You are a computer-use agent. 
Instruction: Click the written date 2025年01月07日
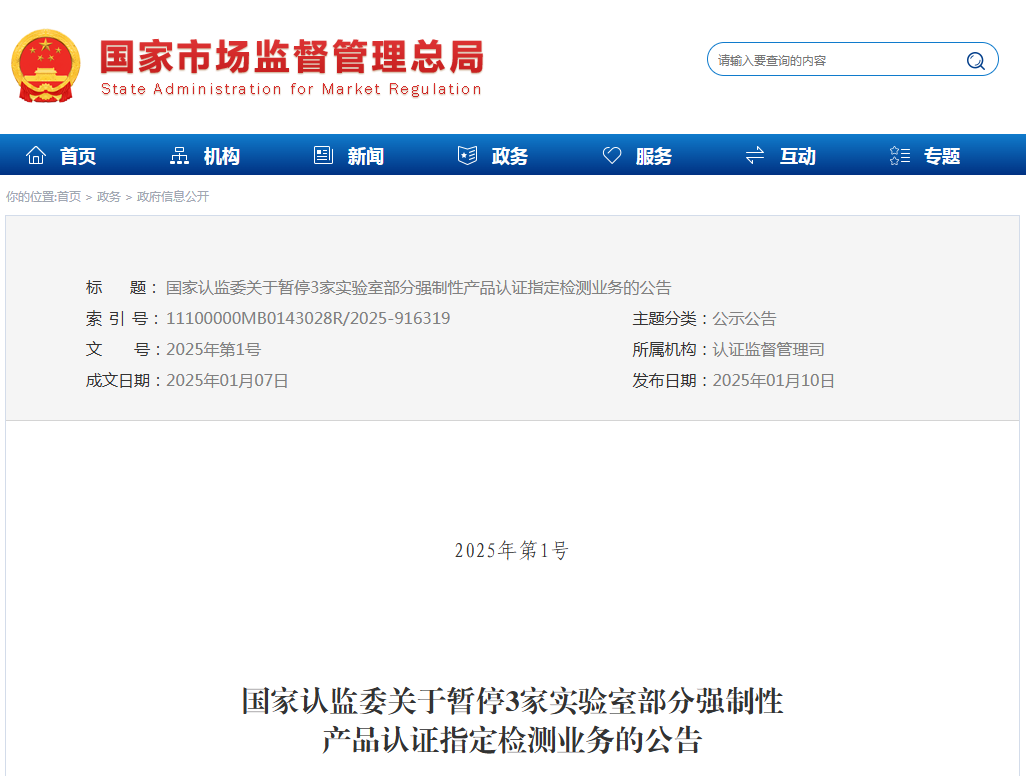227,380
